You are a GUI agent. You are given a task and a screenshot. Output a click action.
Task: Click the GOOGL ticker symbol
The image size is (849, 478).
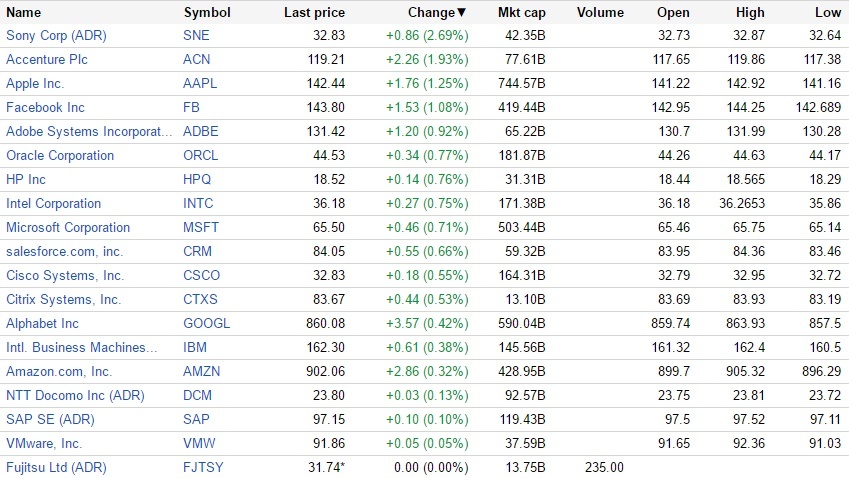click(x=206, y=323)
